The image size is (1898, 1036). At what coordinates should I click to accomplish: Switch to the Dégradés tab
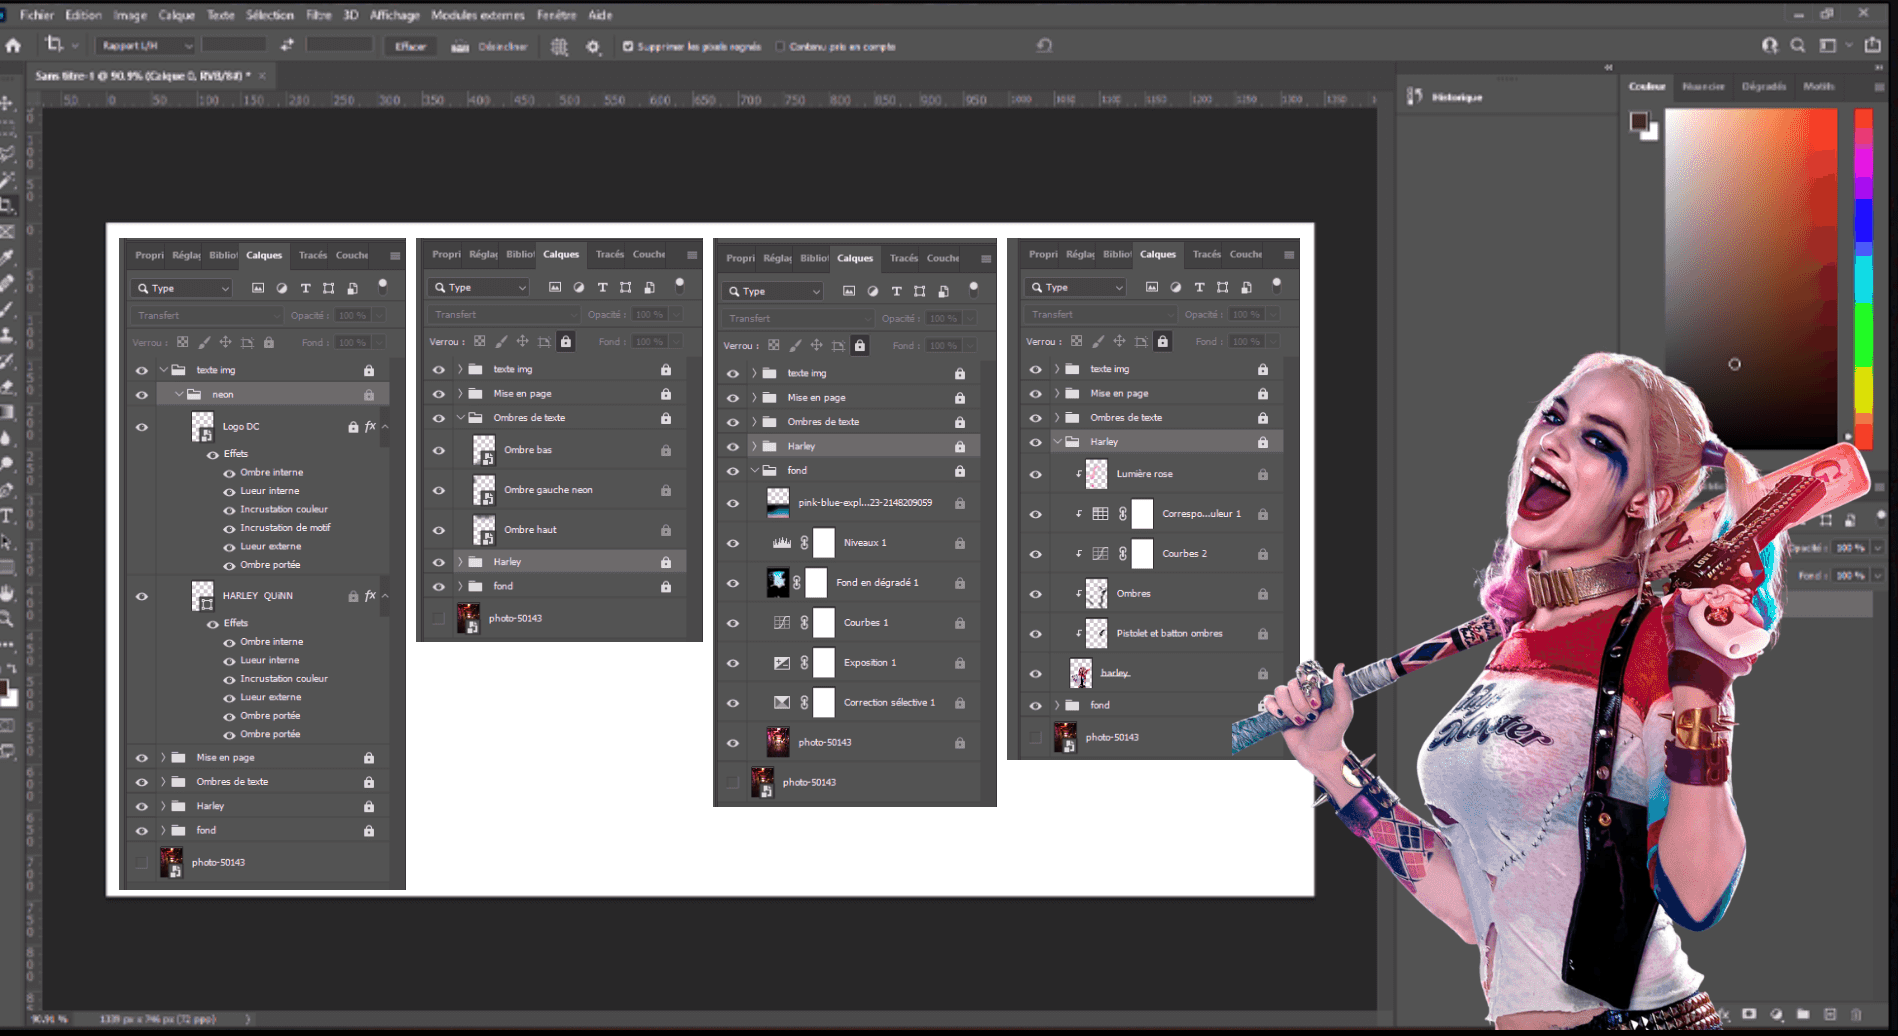[1763, 87]
